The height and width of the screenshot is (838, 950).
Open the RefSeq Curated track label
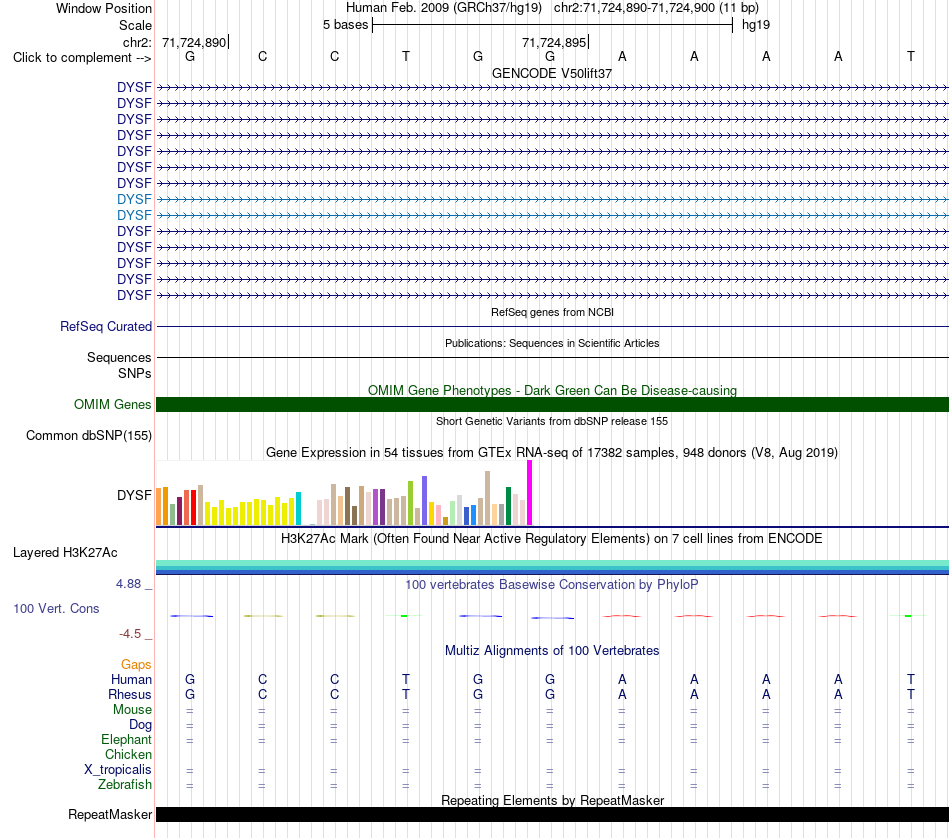click(106, 327)
